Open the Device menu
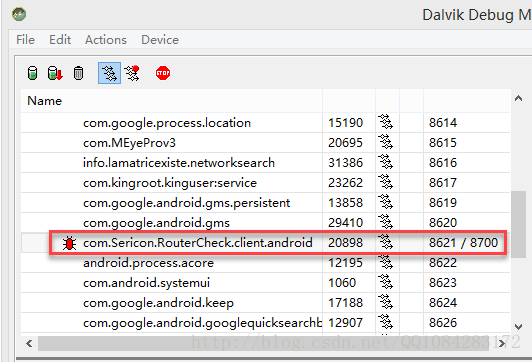Screen dimensions: 532x362 coord(160,40)
